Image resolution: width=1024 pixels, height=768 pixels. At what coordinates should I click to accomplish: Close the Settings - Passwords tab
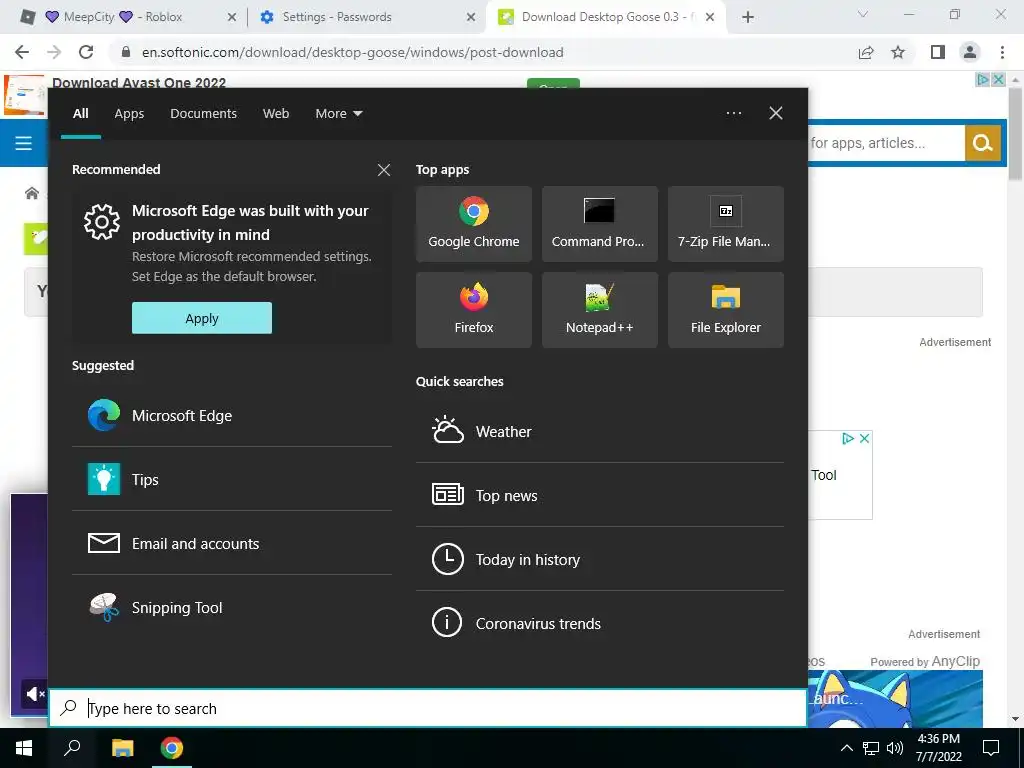coord(471,17)
